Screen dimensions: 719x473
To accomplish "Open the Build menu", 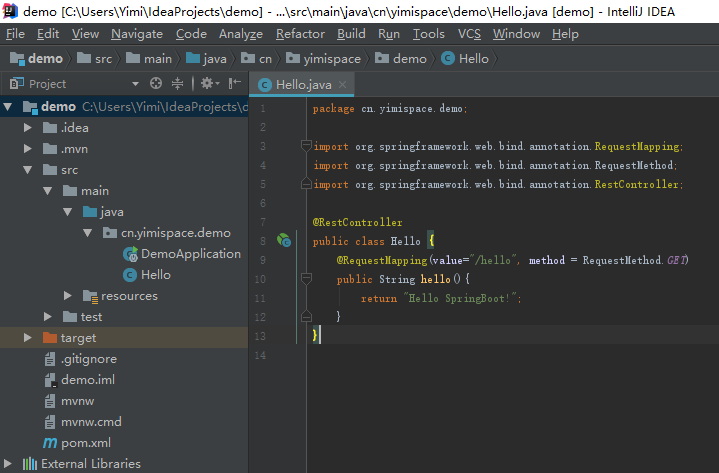I will [x=351, y=34].
